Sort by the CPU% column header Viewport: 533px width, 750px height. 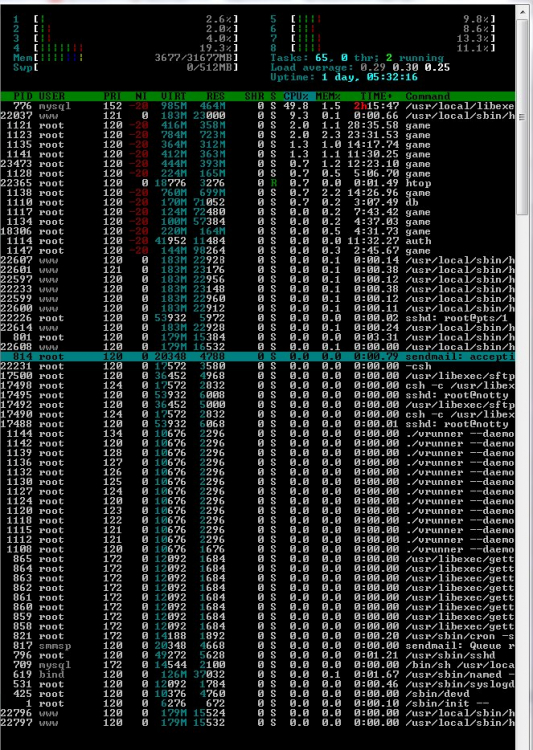click(296, 96)
